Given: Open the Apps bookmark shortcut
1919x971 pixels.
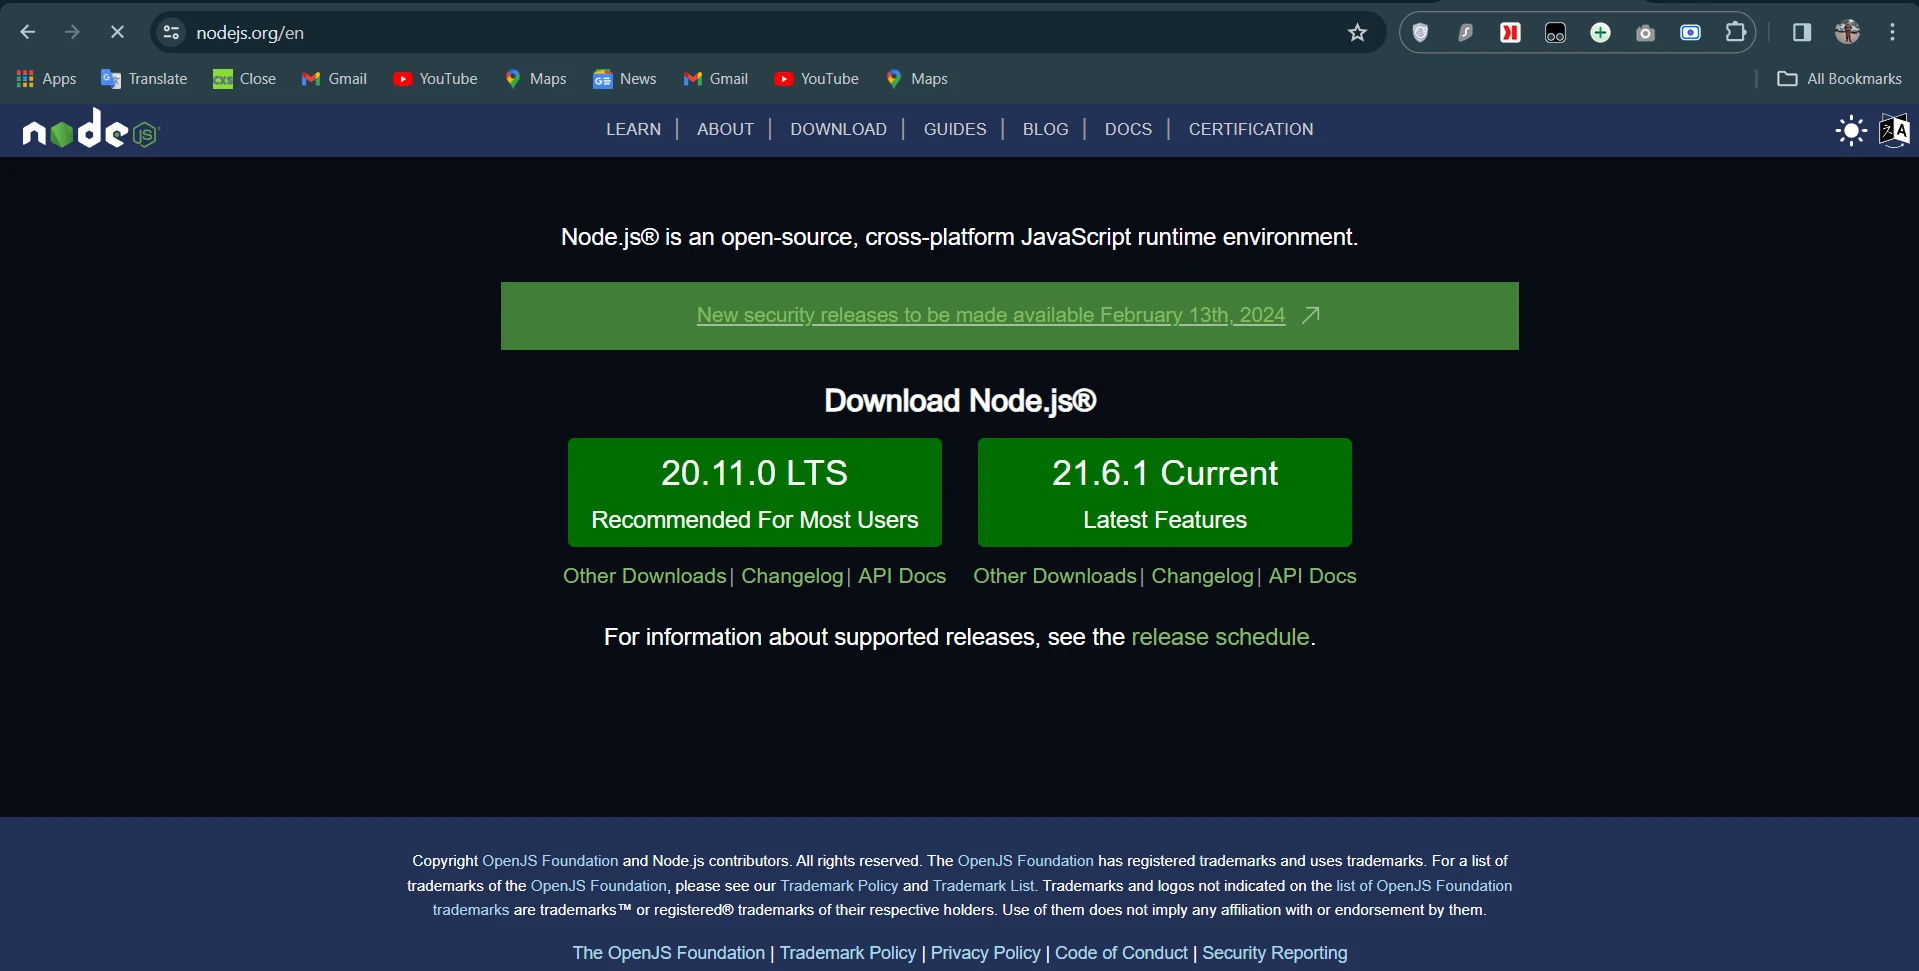Looking at the screenshot, I should tap(46, 79).
